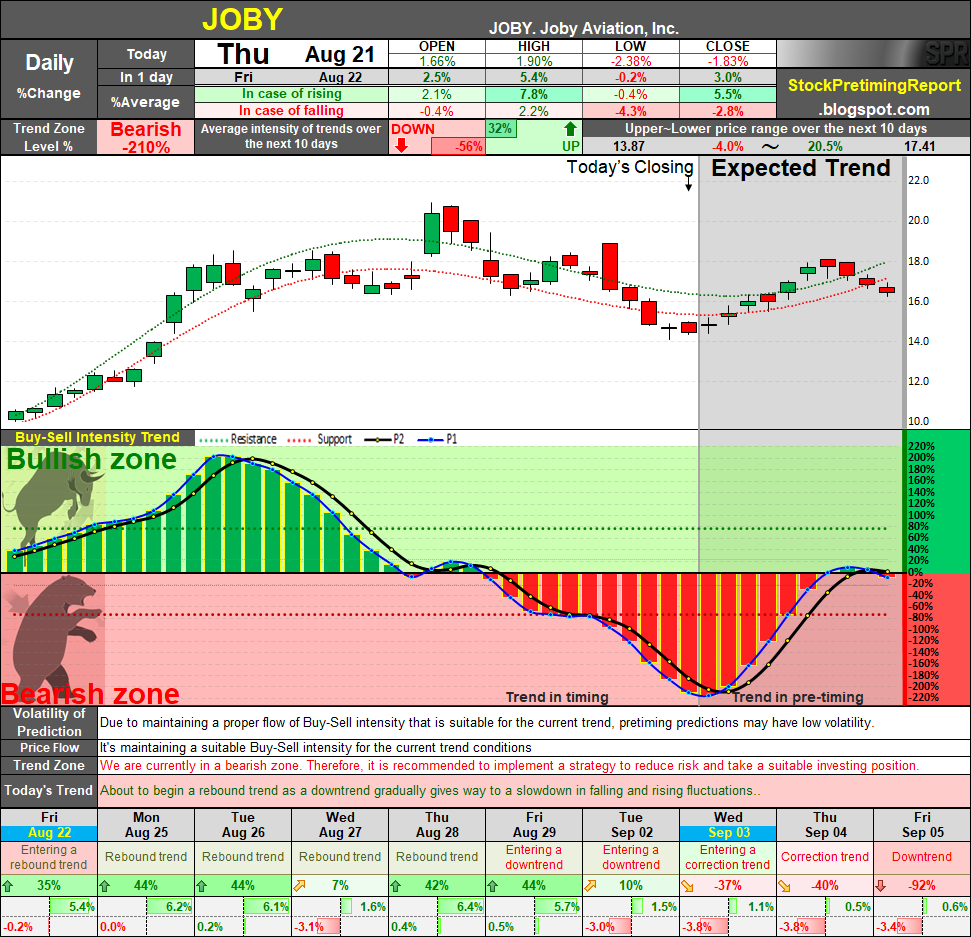Click the red down arrow beside -92%
The image size is (971, 937).
tap(881, 886)
